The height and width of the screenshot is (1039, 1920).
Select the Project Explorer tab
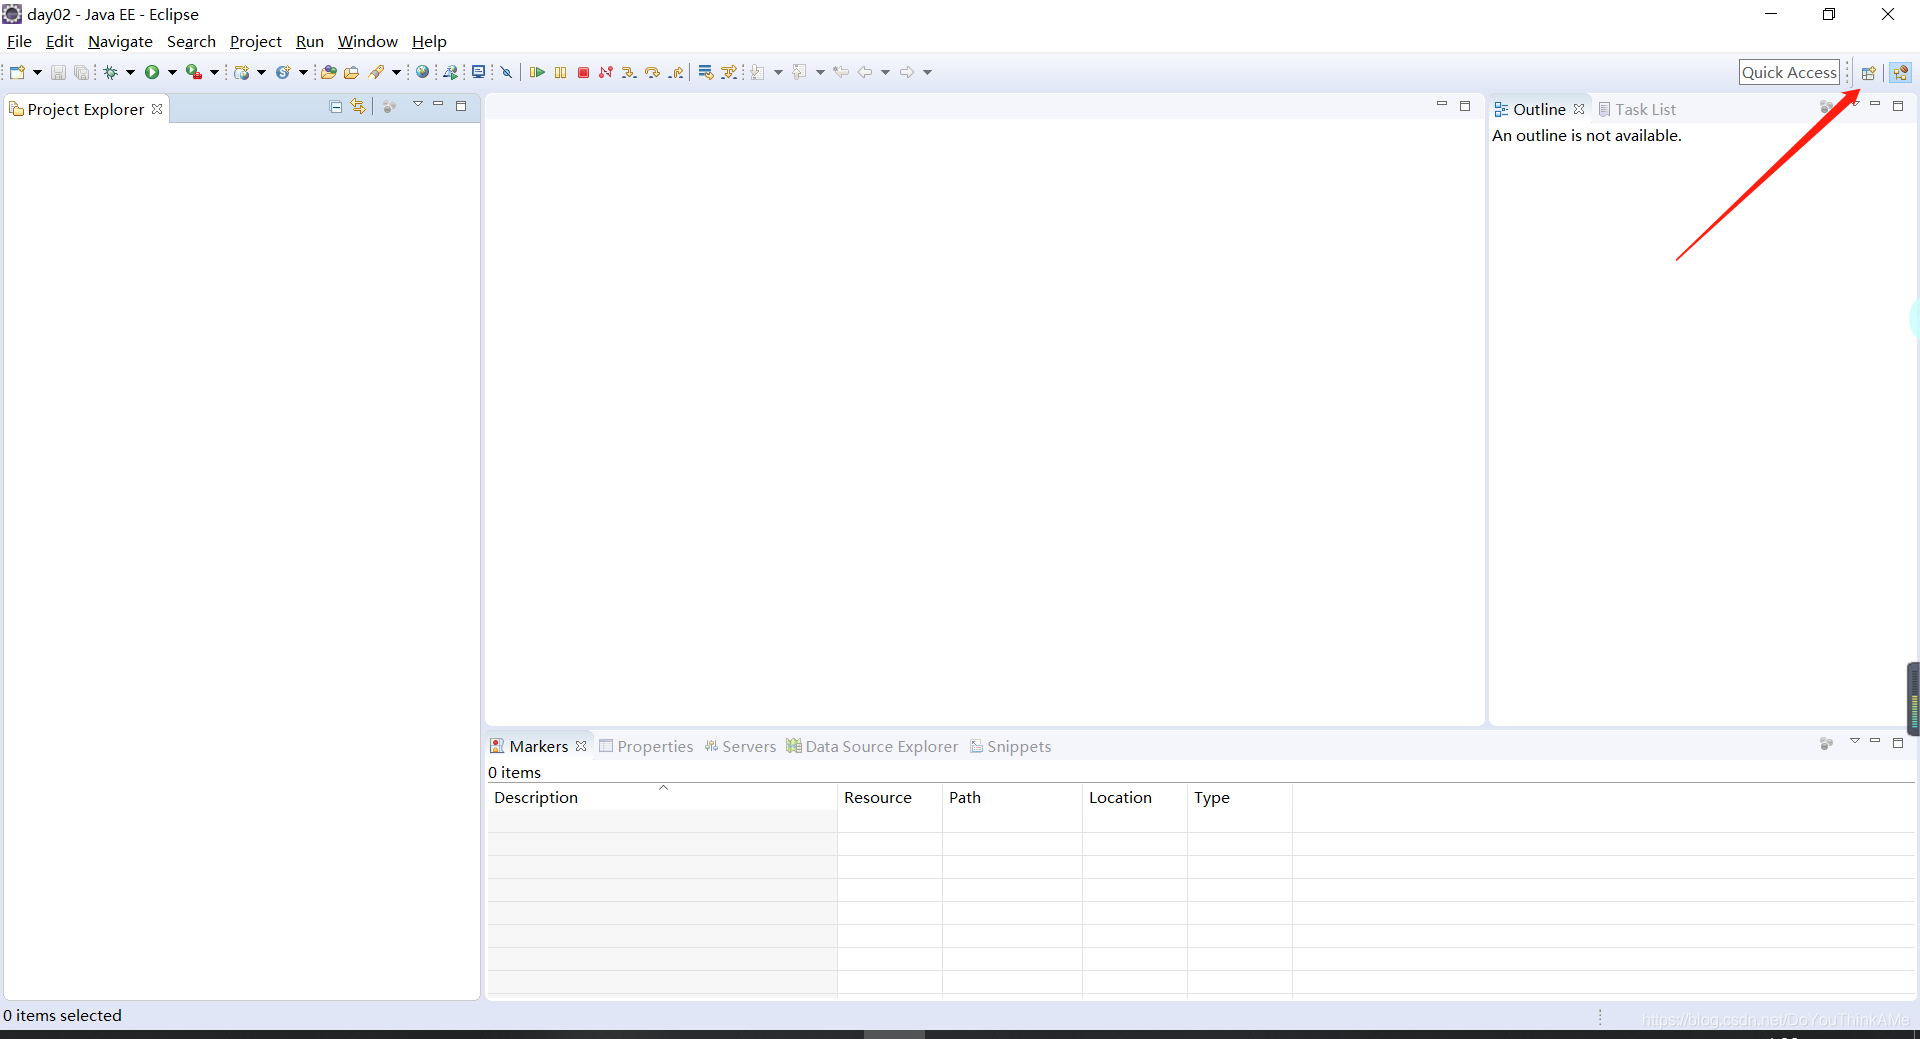pos(85,109)
